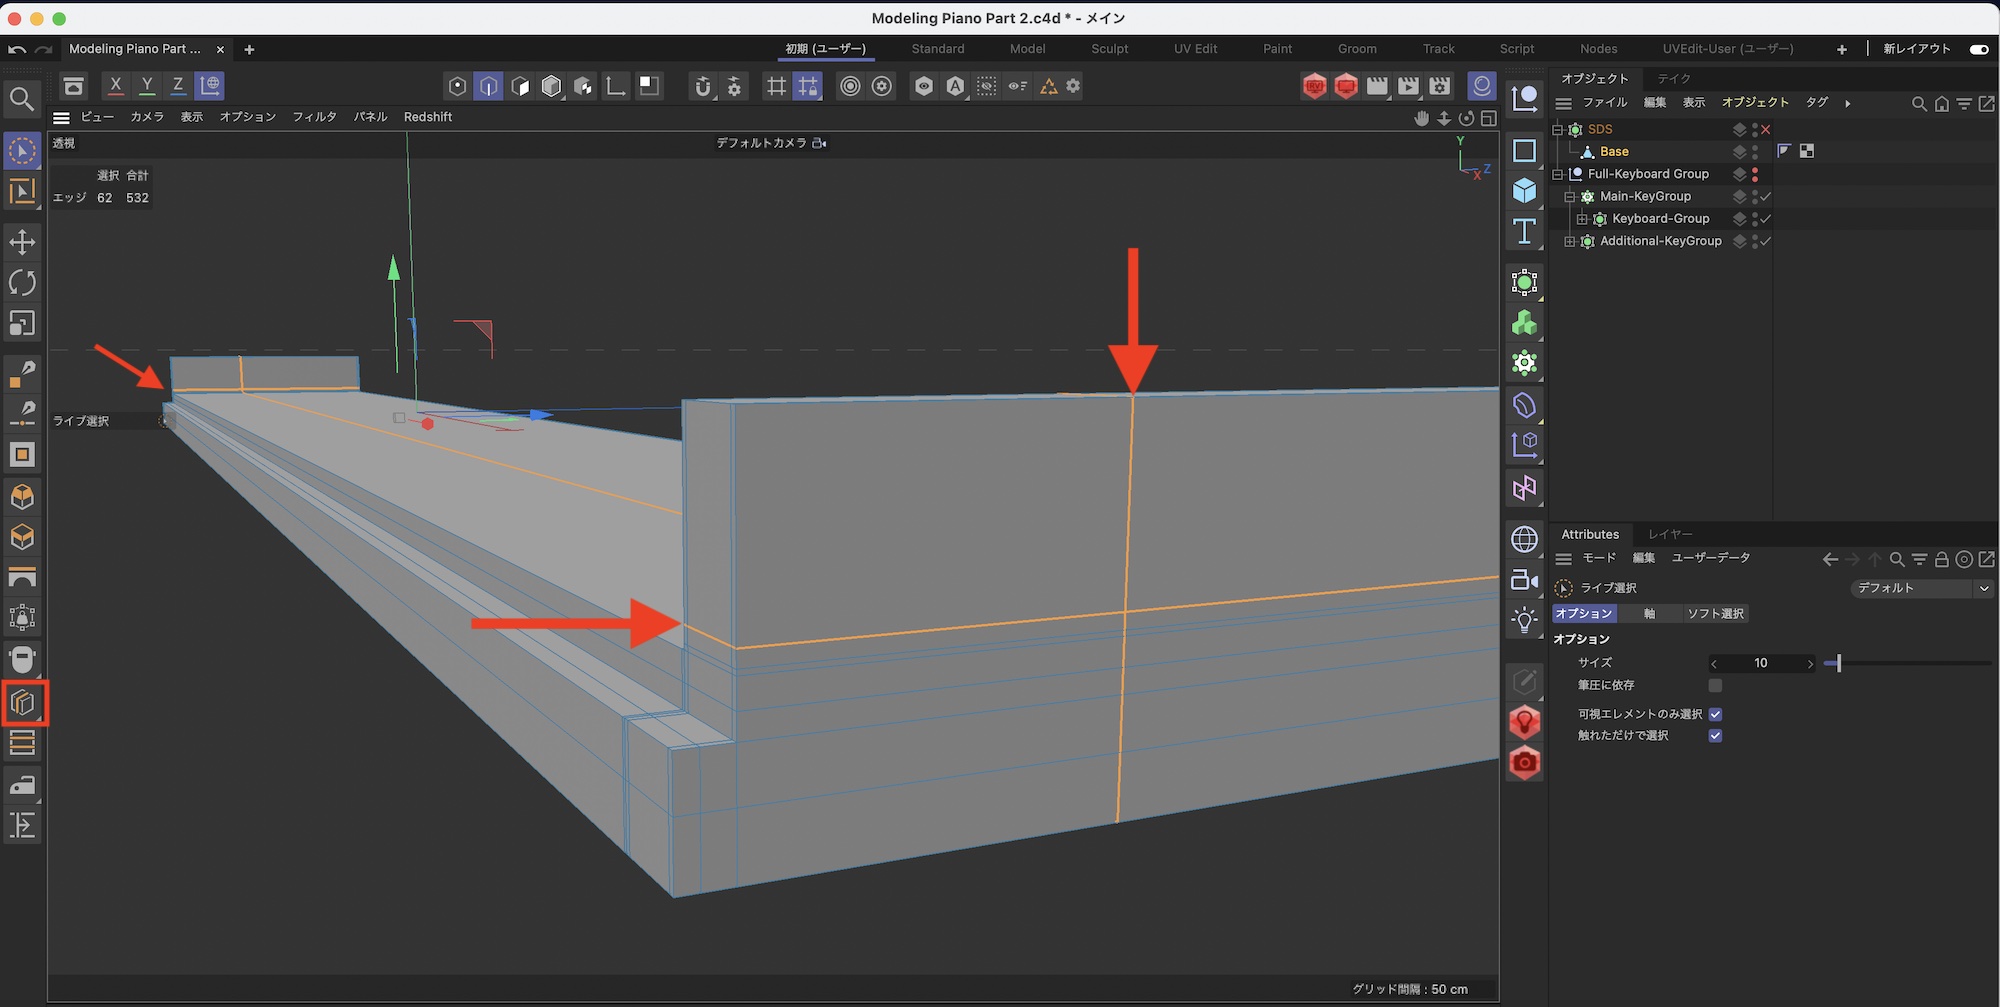This screenshot has height=1007, width=2000.
Task: Click the サイズ value field showing 10
Action: 1761,663
